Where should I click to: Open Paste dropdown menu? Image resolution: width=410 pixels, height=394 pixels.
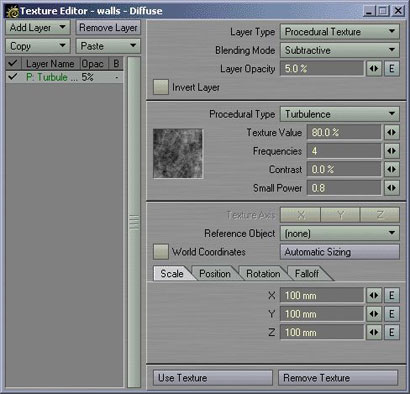tap(108, 46)
